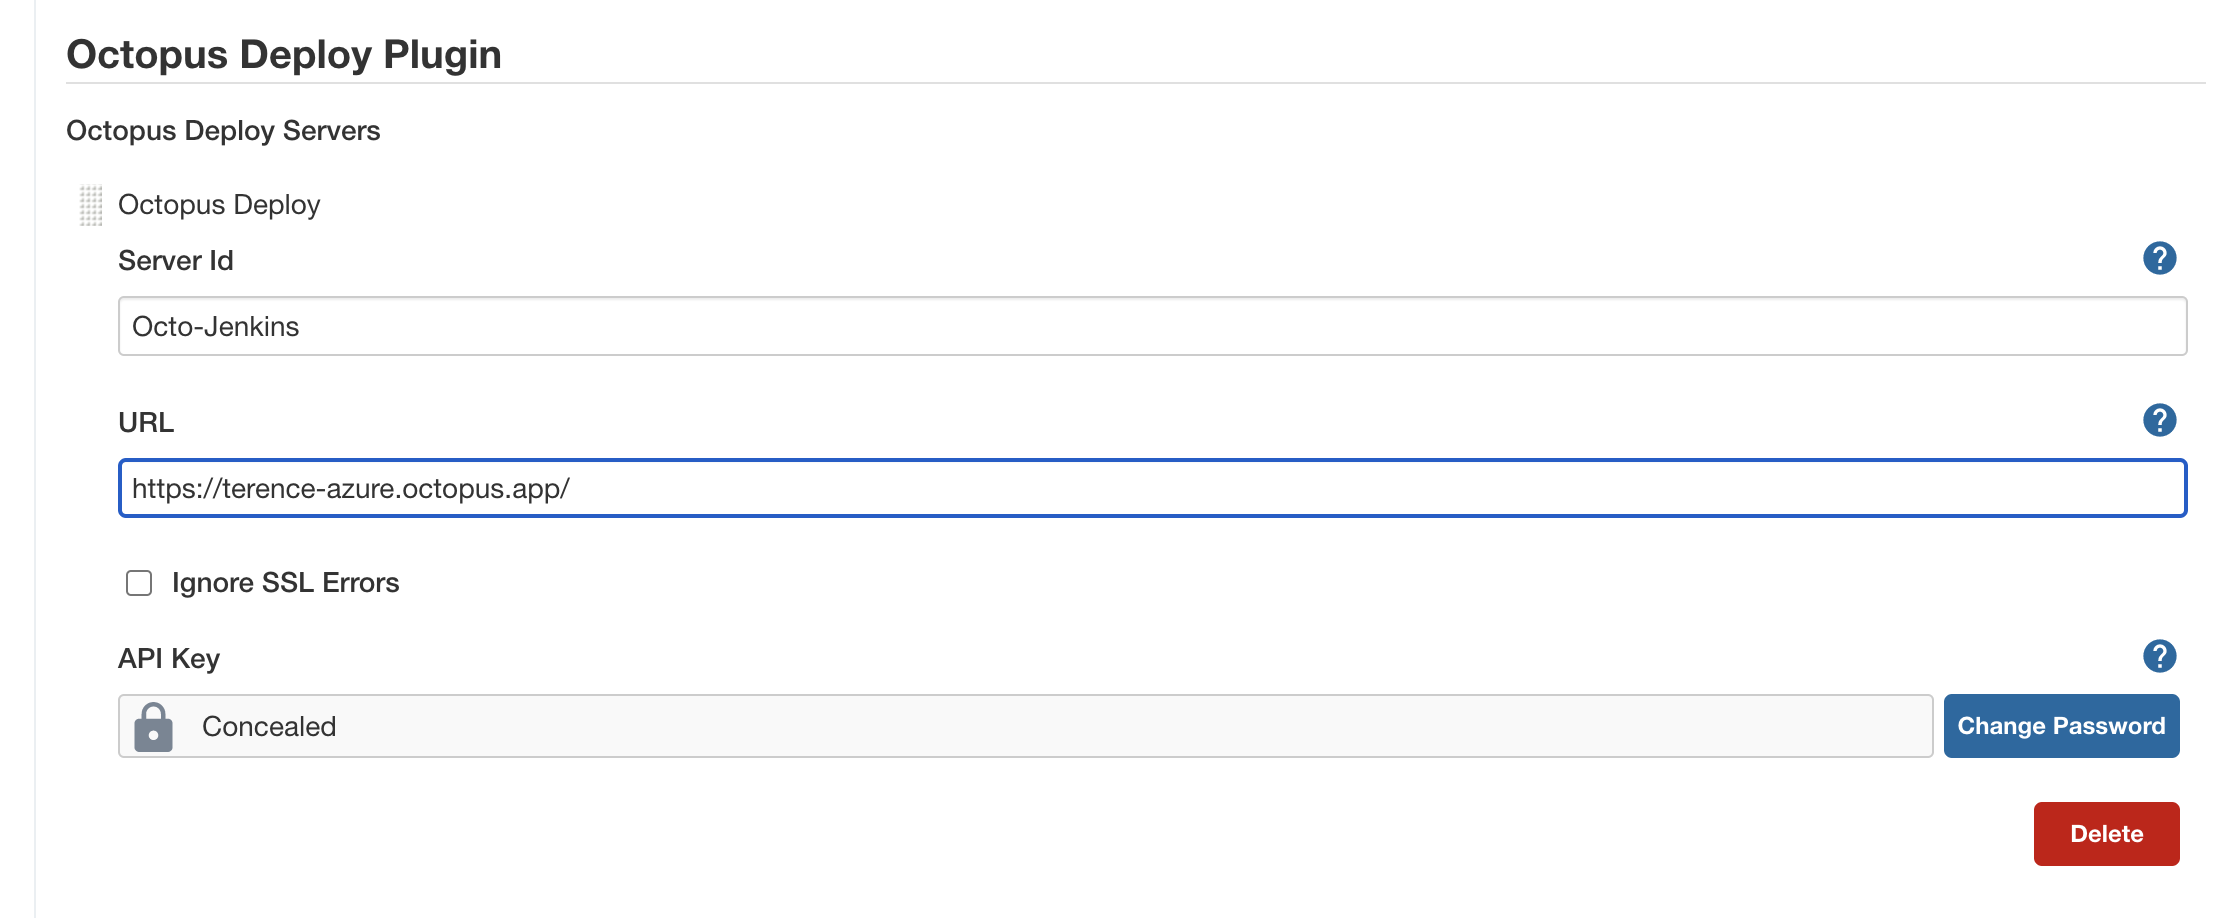The height and width of the screenshot is (918, 2236).
Task: Grab the Octopus Deploy drag handle
Action: tap(91, 204)
